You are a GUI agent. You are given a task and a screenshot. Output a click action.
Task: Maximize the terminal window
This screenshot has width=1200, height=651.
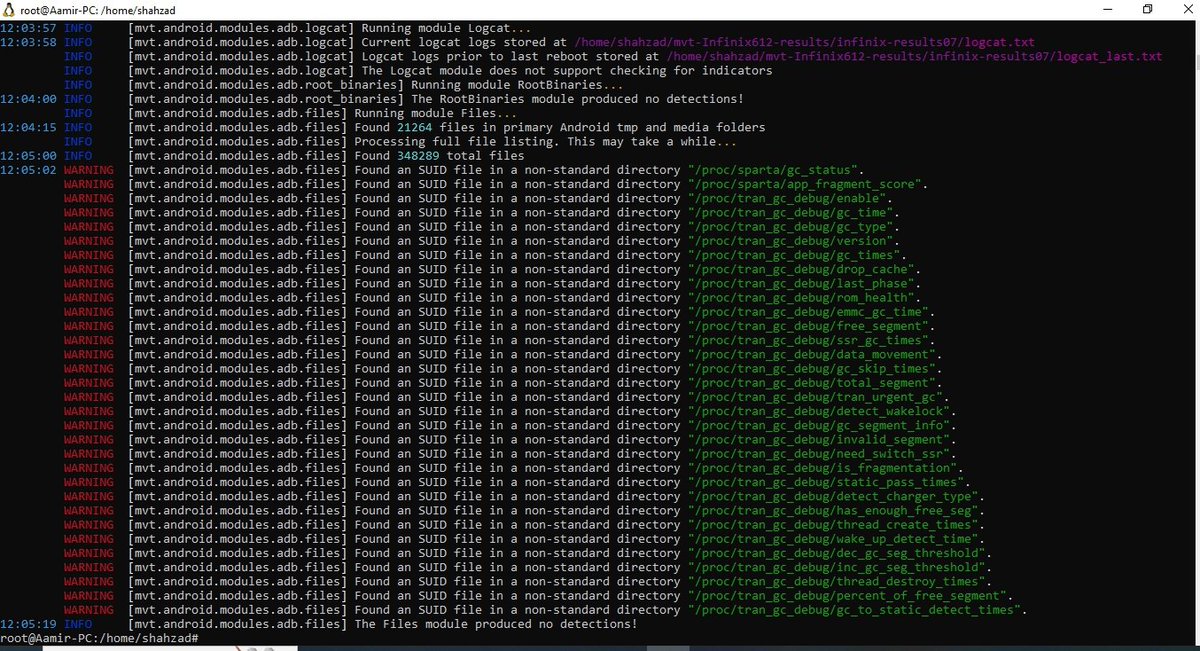pos(1147,9)
